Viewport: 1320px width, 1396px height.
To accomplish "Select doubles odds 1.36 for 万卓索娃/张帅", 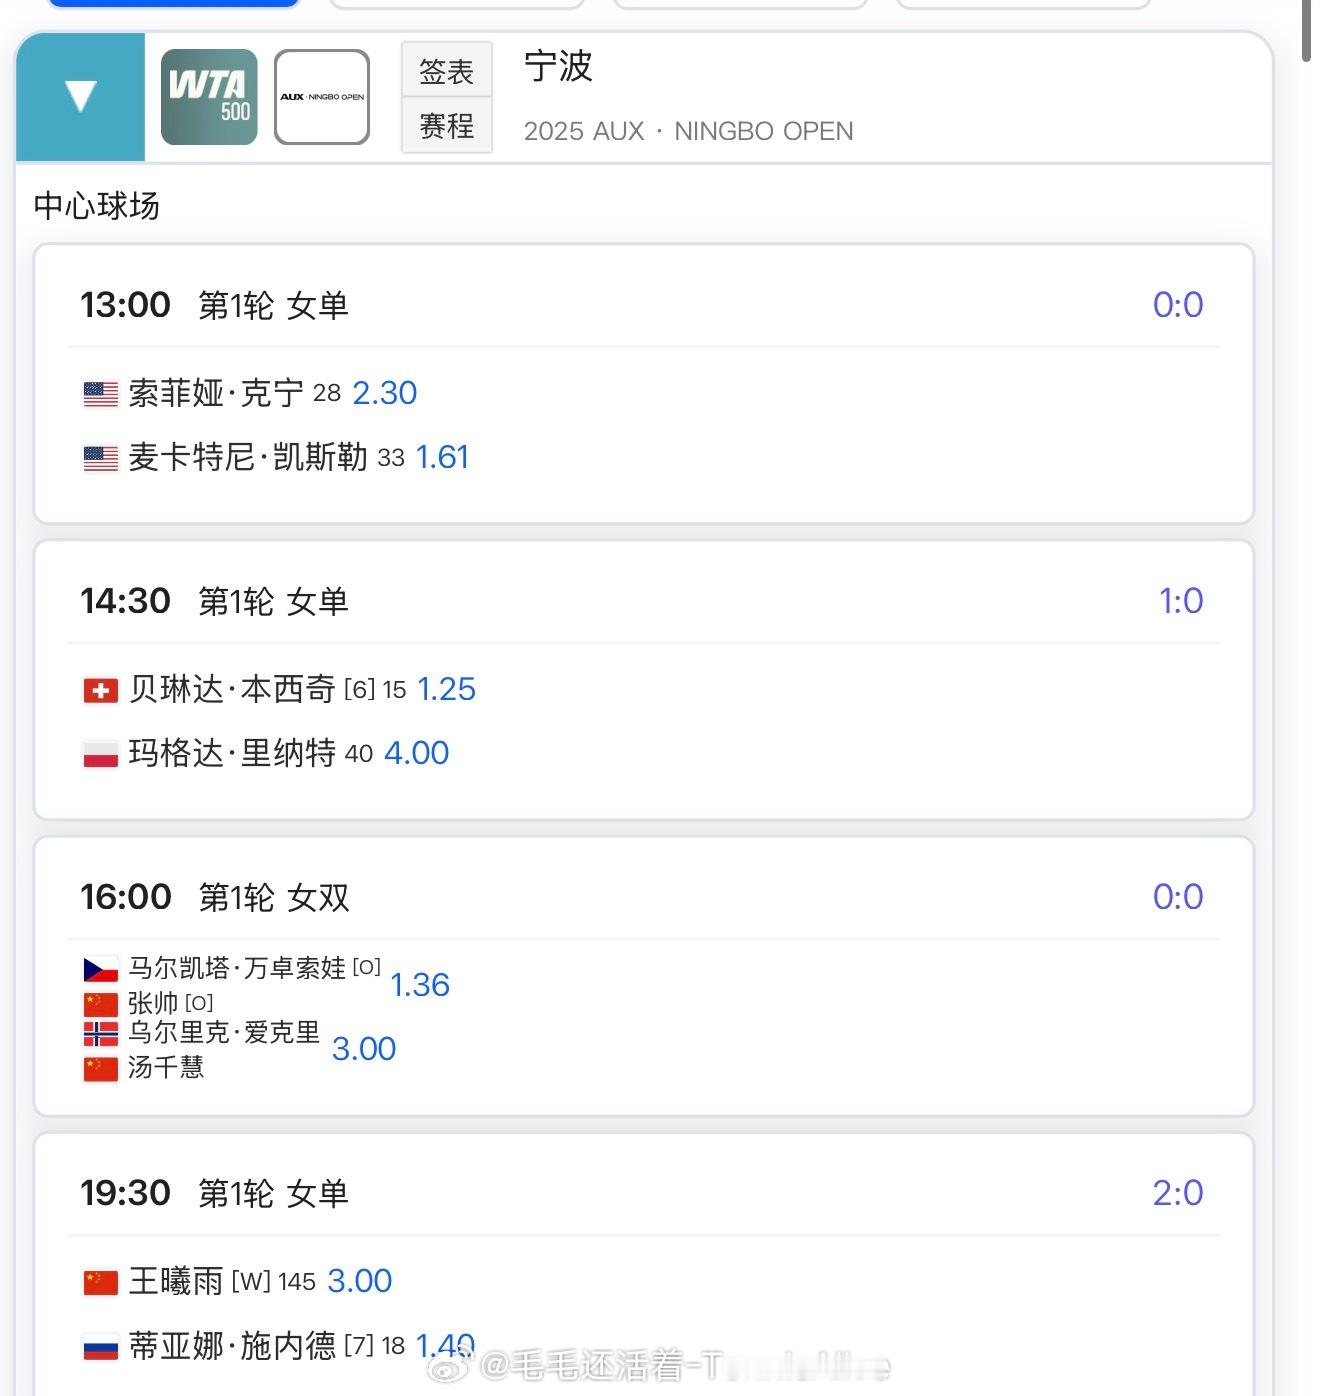I will click(x=420, y=985).
